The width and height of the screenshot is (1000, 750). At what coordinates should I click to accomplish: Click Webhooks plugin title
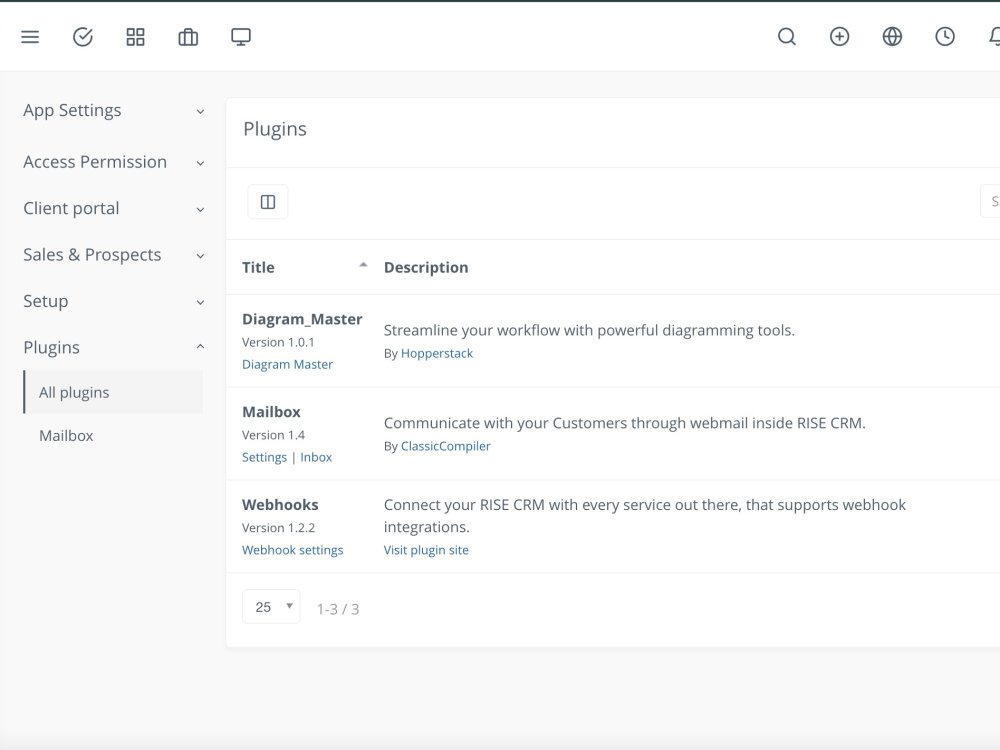pos(280,504)
